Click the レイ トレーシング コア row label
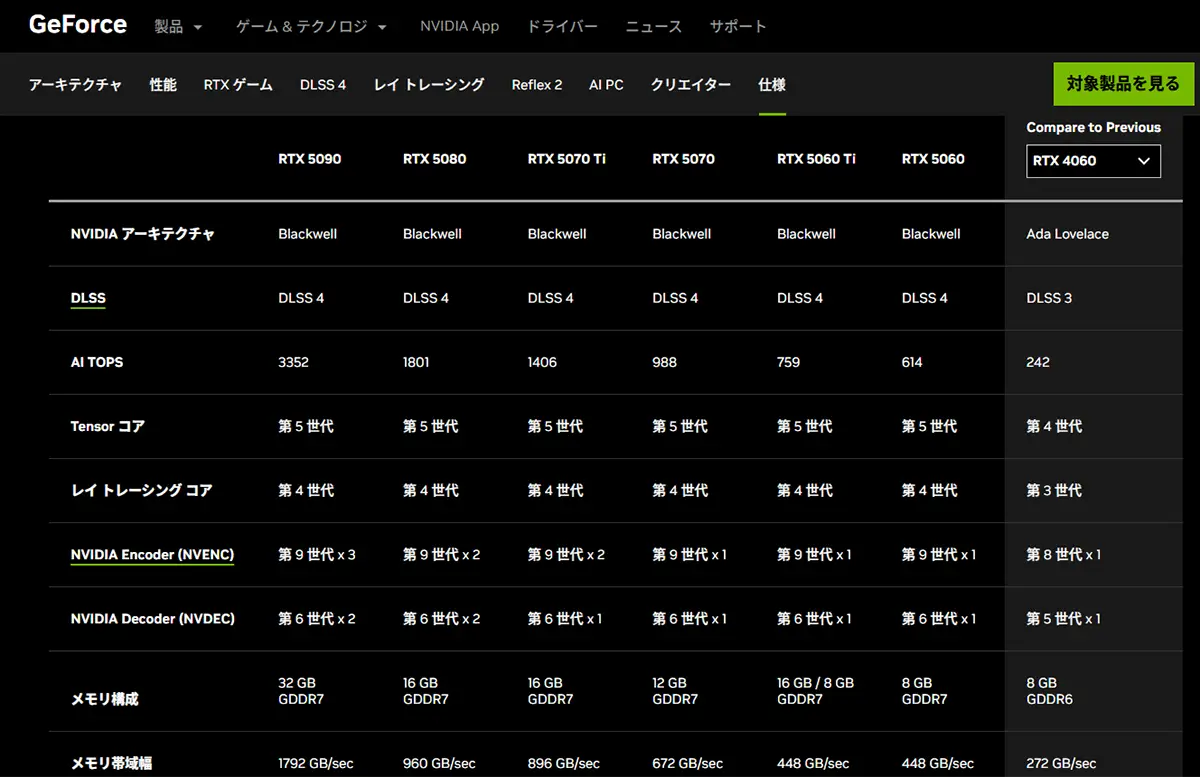The height and width of the screenshot is (777, 1200). click(142, 490)
